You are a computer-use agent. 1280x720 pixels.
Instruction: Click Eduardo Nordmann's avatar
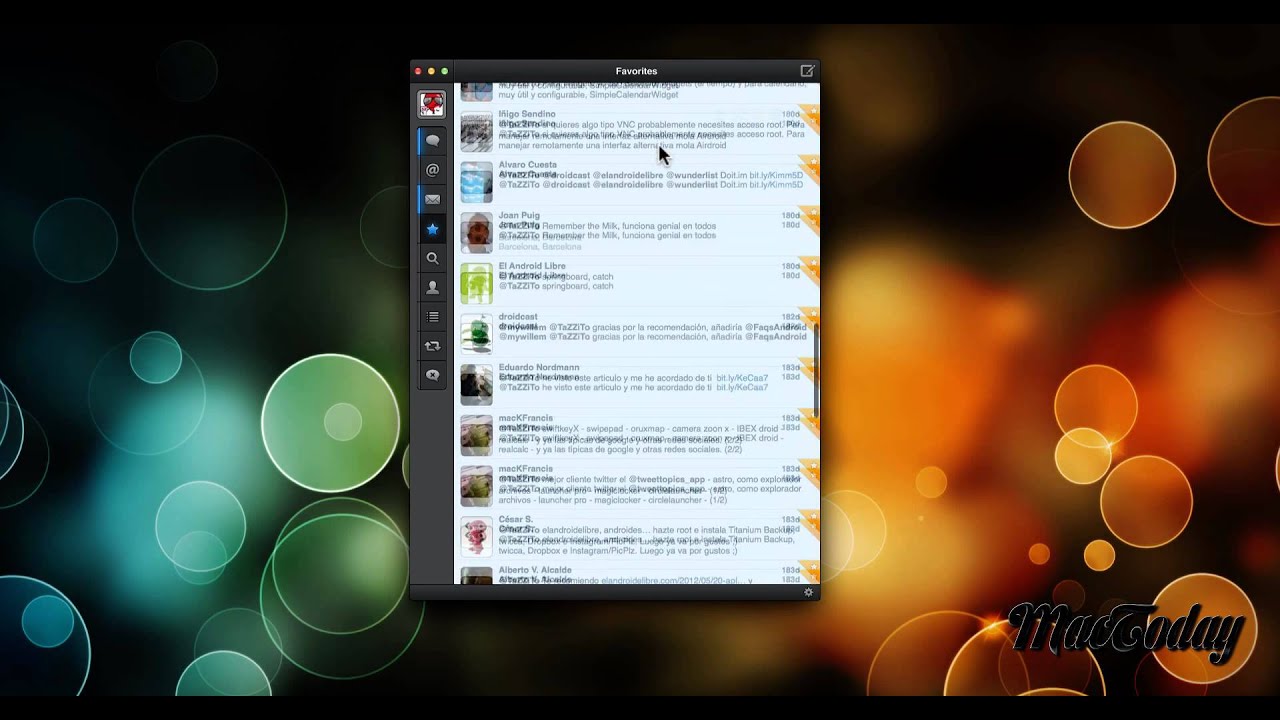point(476,385)
